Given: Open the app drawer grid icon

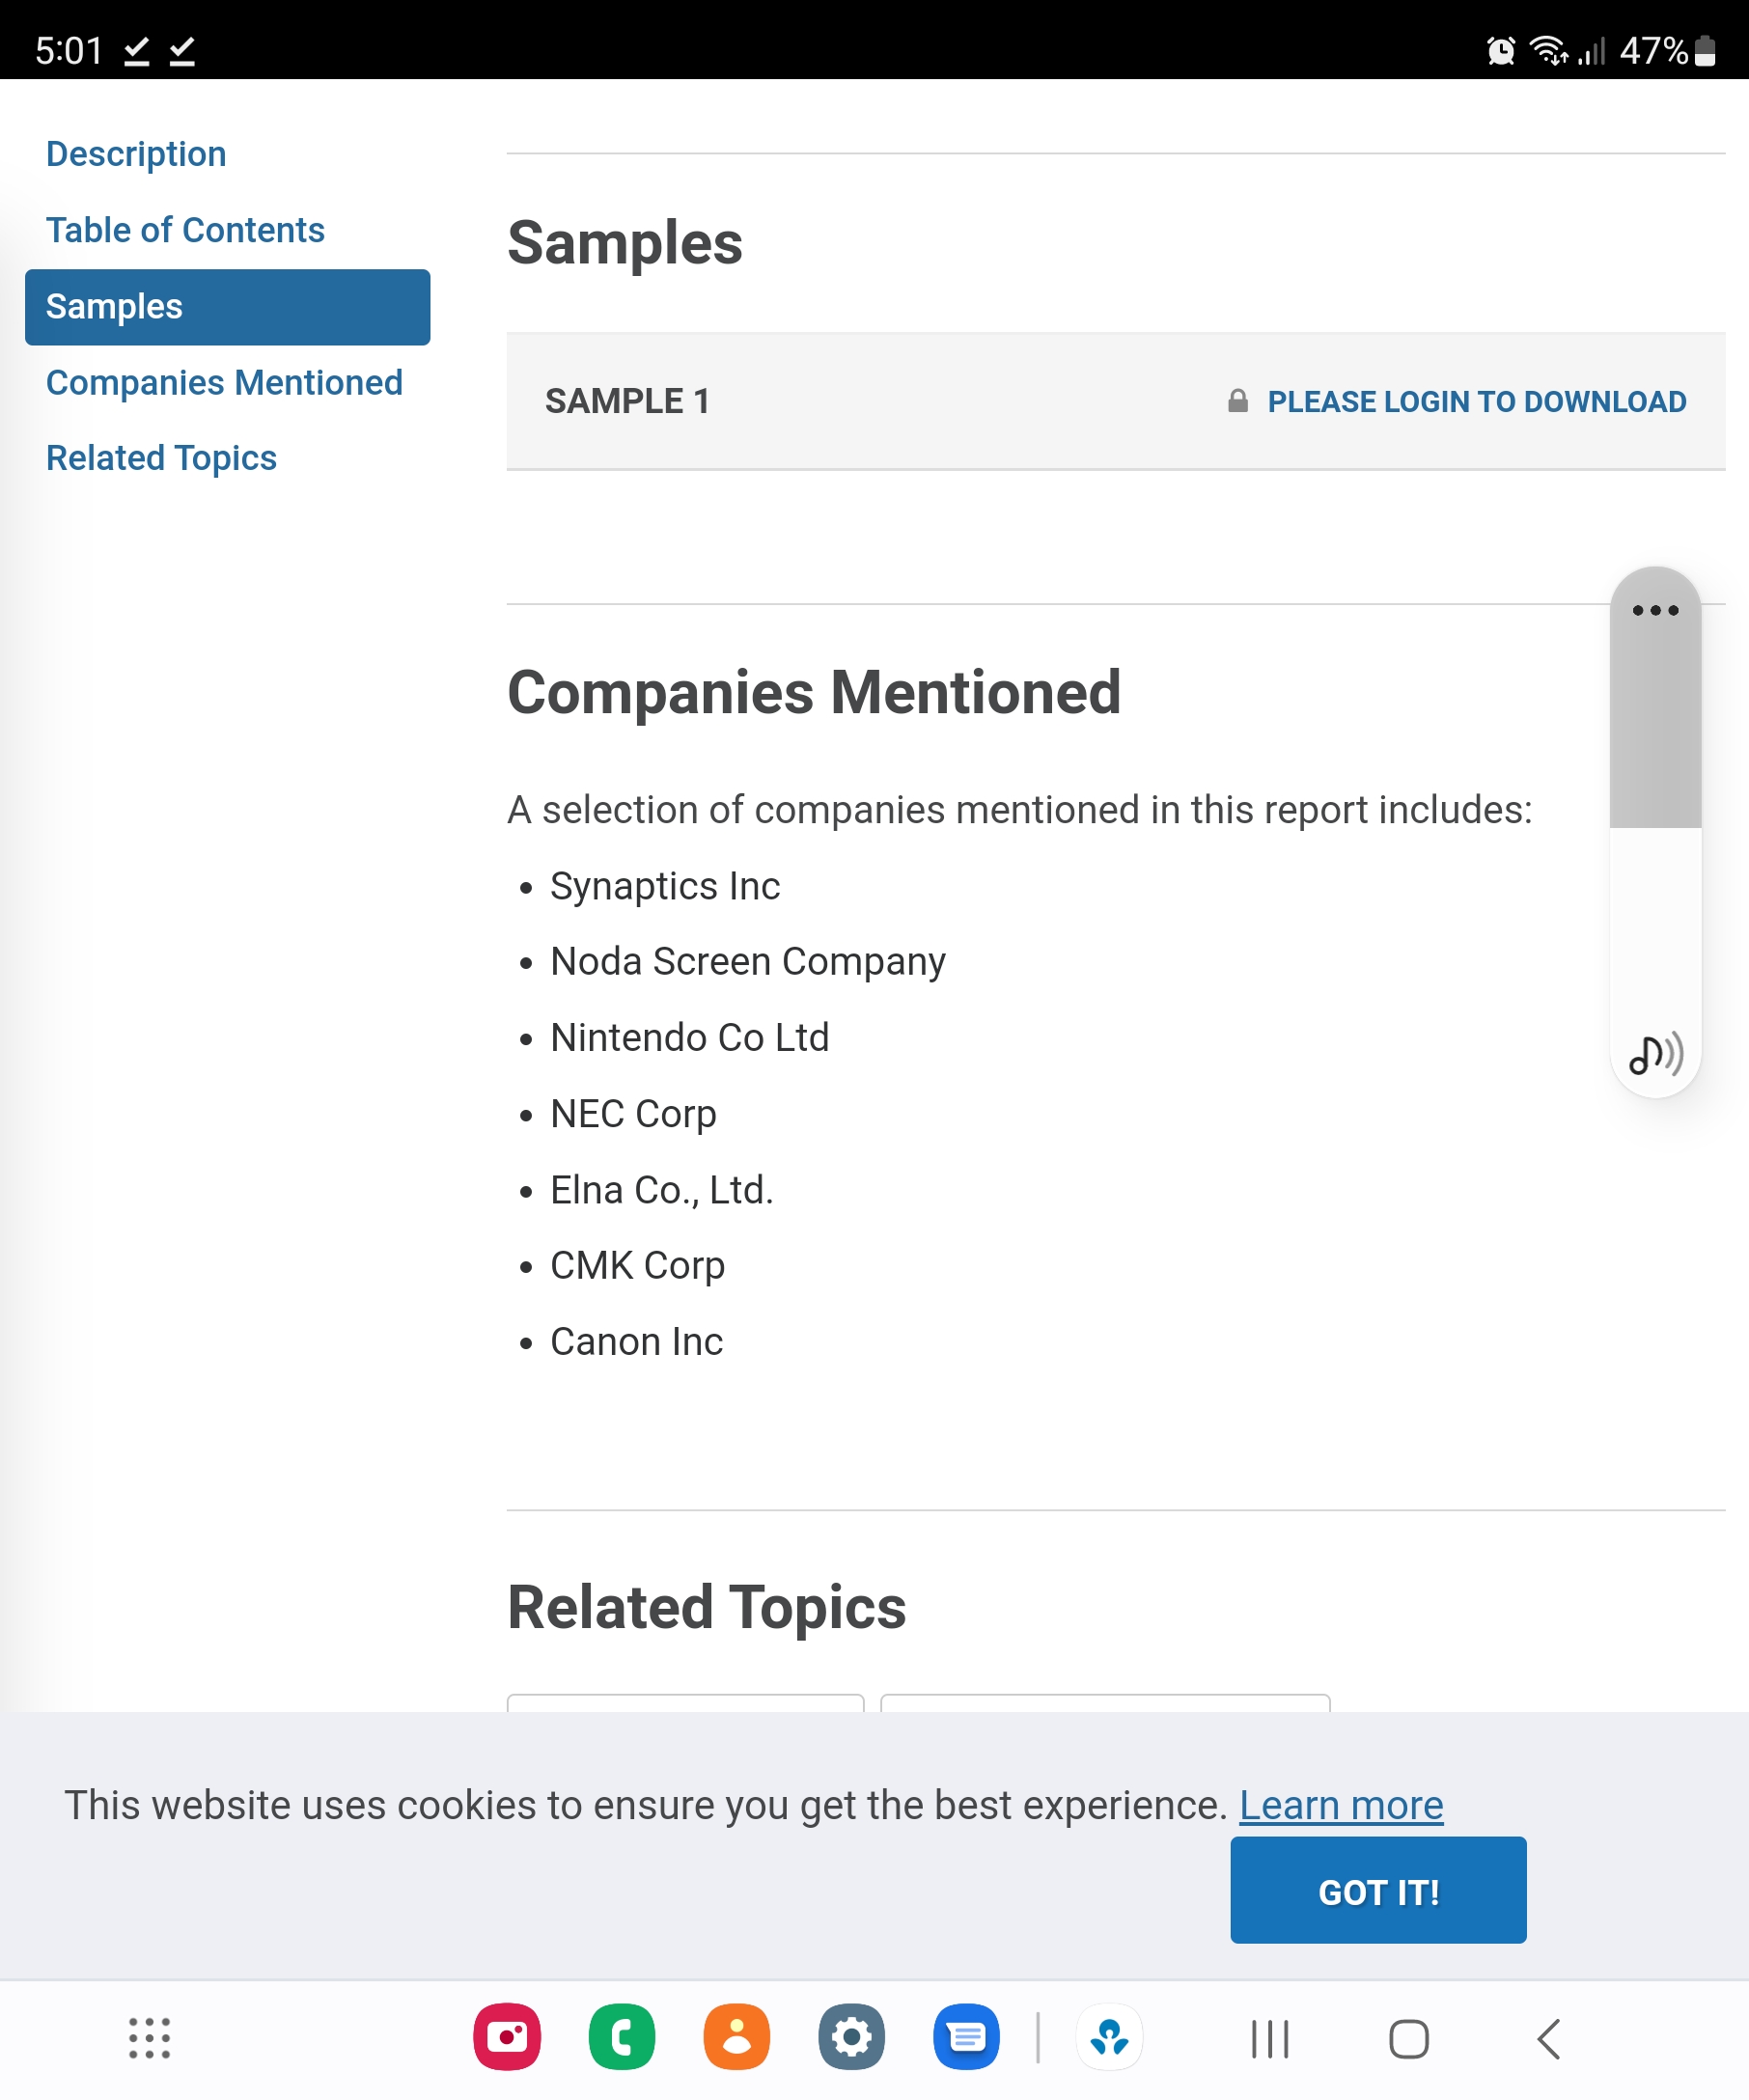Looking at the screenshot, I should (x=150, y=2038).
